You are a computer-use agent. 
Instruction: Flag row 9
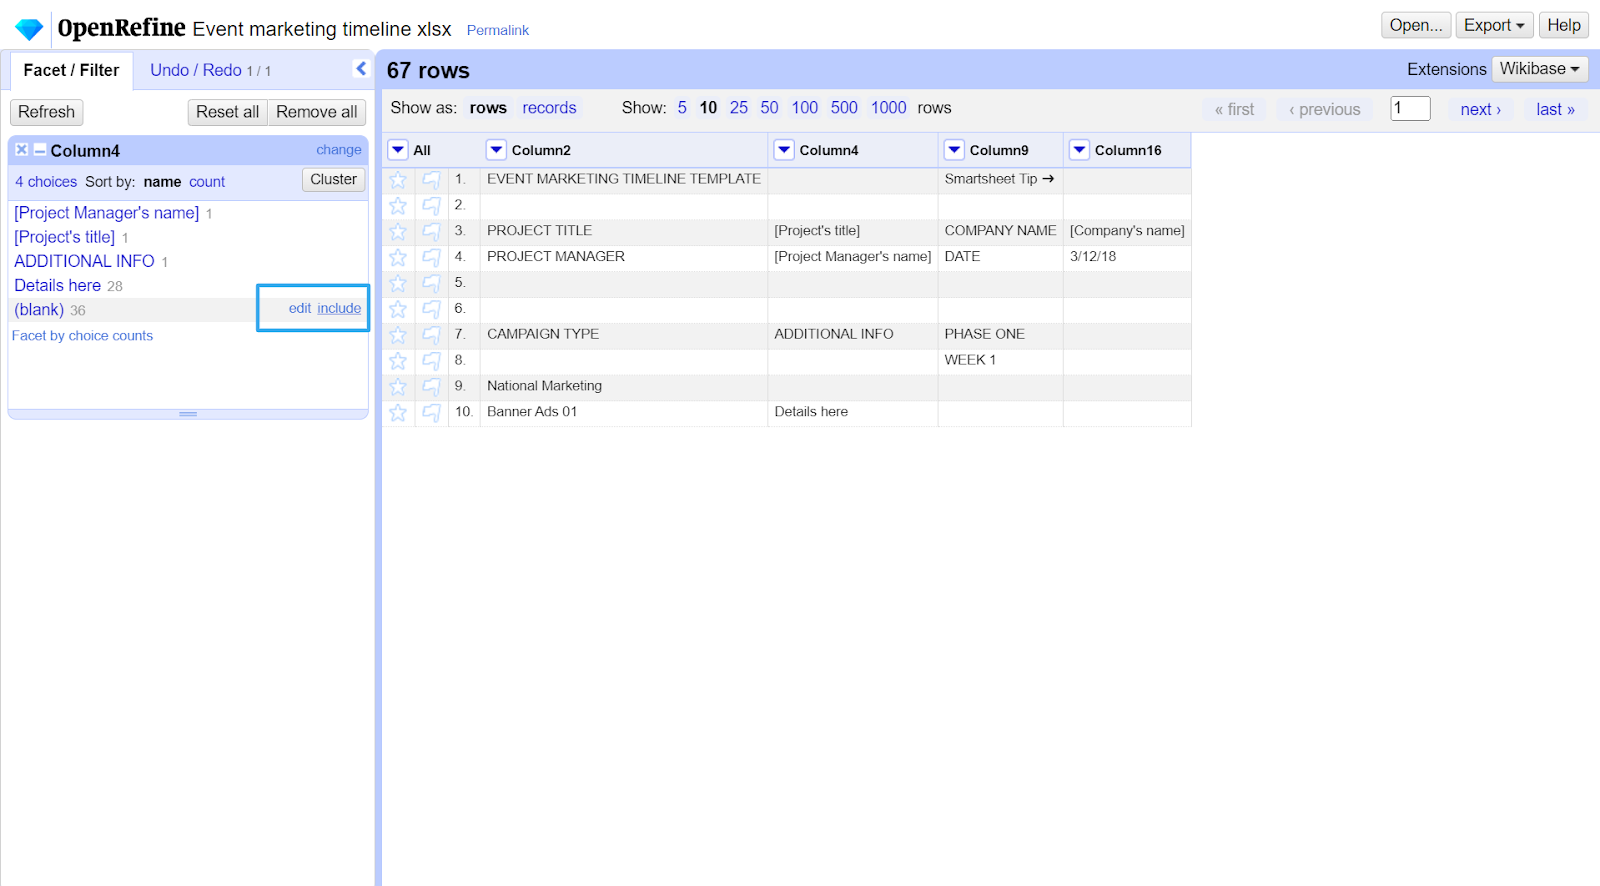[x=431, y=387]
